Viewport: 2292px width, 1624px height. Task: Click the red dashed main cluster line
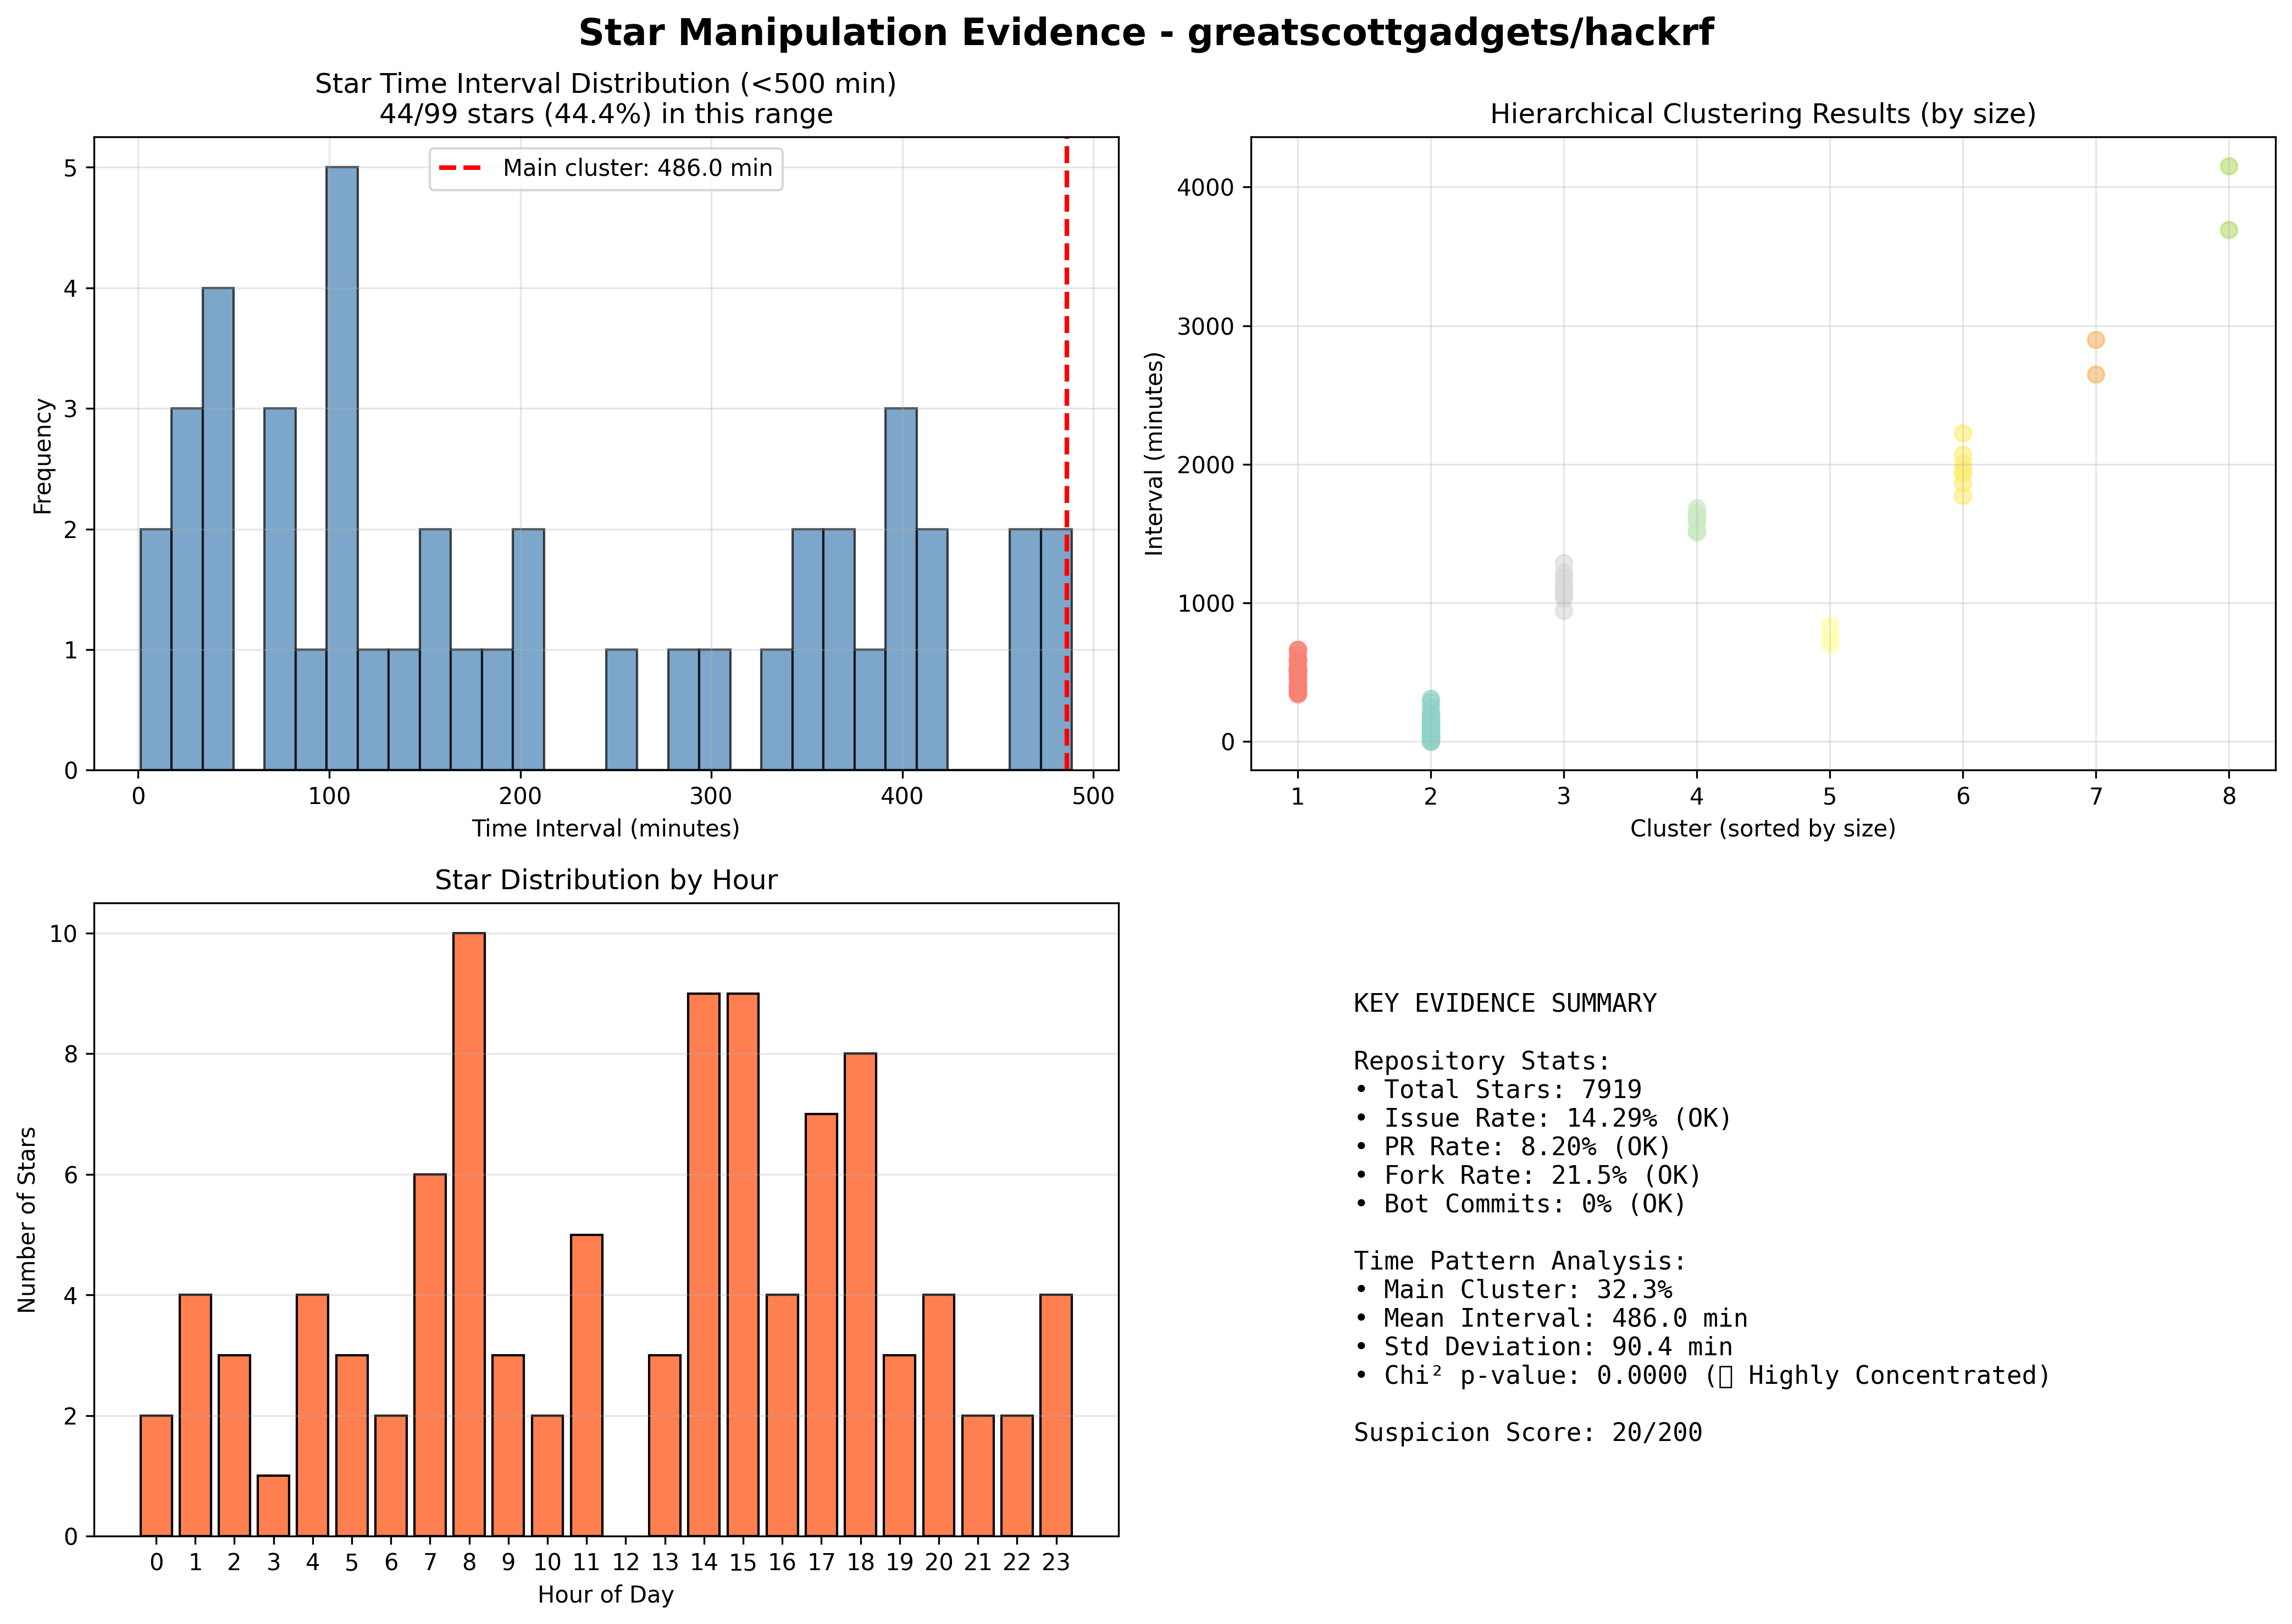click(1066, 453)
